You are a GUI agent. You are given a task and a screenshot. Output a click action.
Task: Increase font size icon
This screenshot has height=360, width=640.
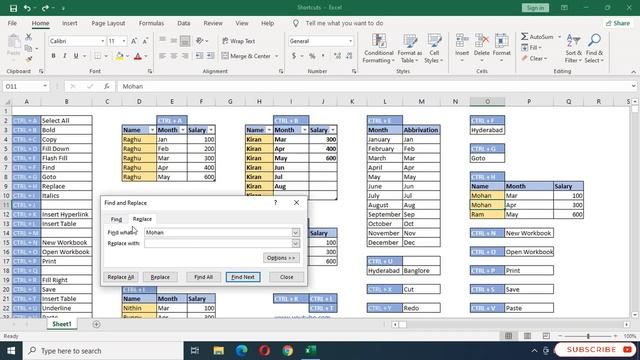pyautogui.click(x=134, y=41)
